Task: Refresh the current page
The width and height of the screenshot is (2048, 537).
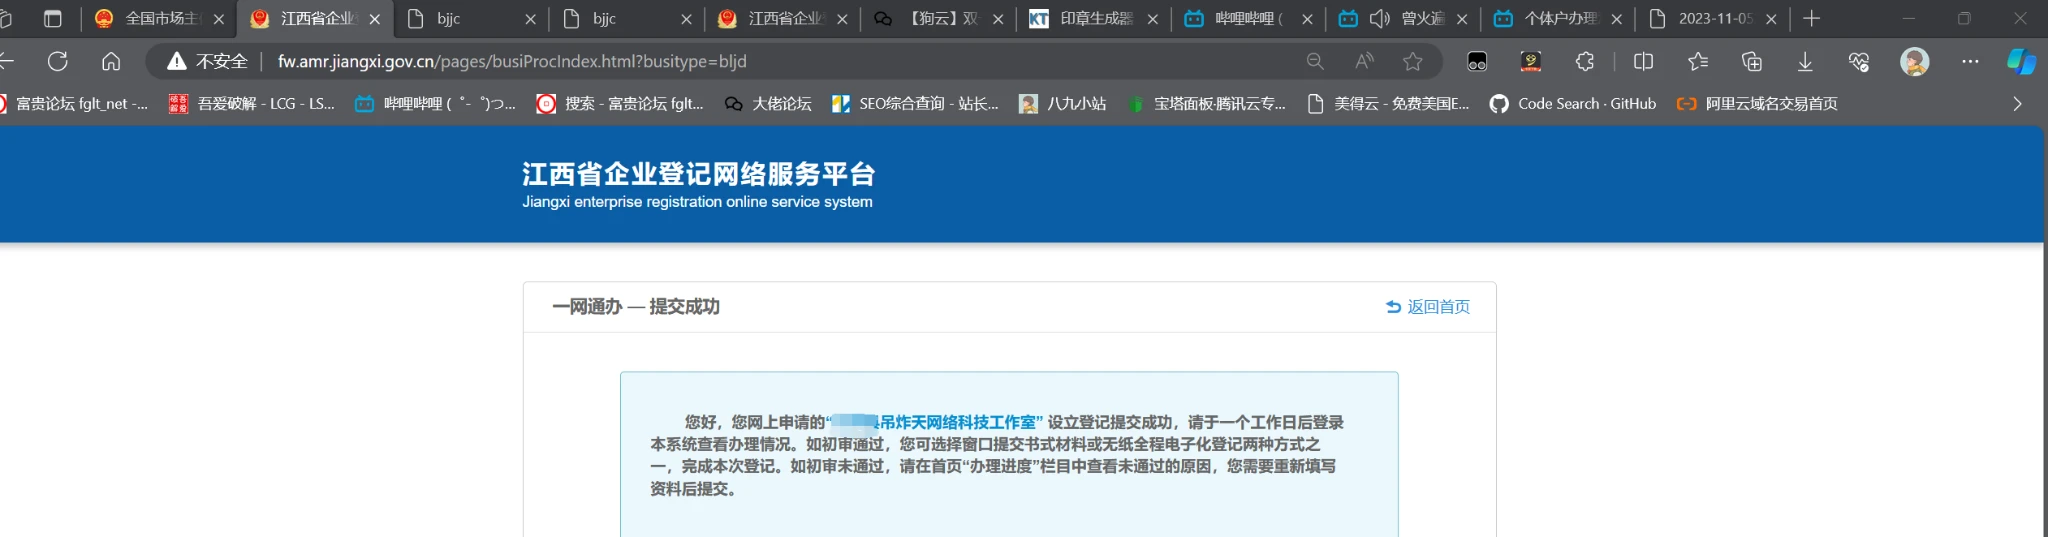Action: pyautogui.click(x=58, y=61)
